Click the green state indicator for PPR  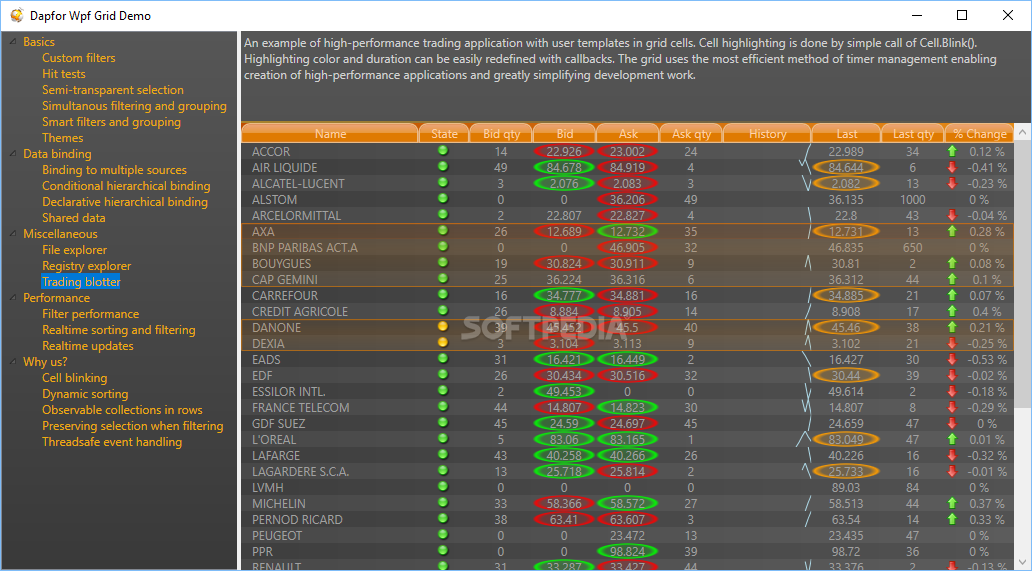tap(443, 551)
